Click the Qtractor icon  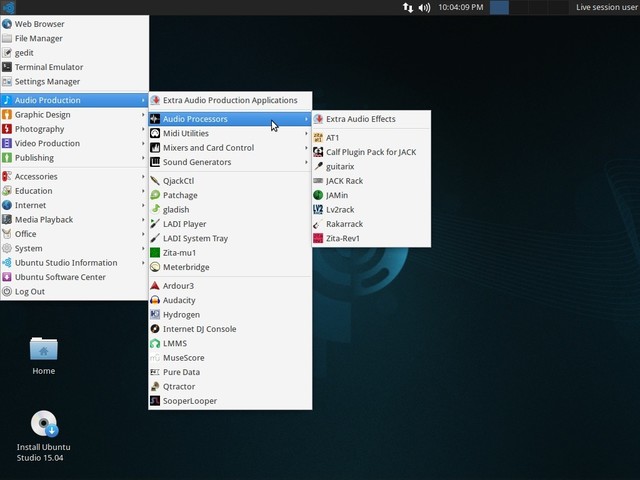(x=155, y=387)
